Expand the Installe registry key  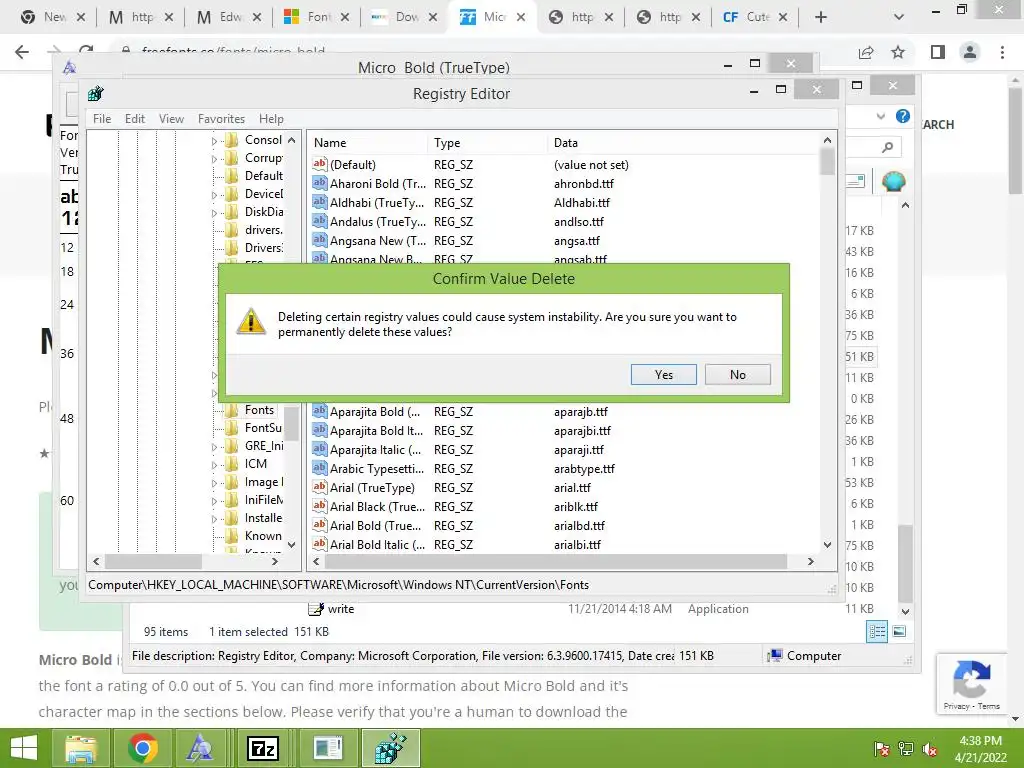point(214,519)
